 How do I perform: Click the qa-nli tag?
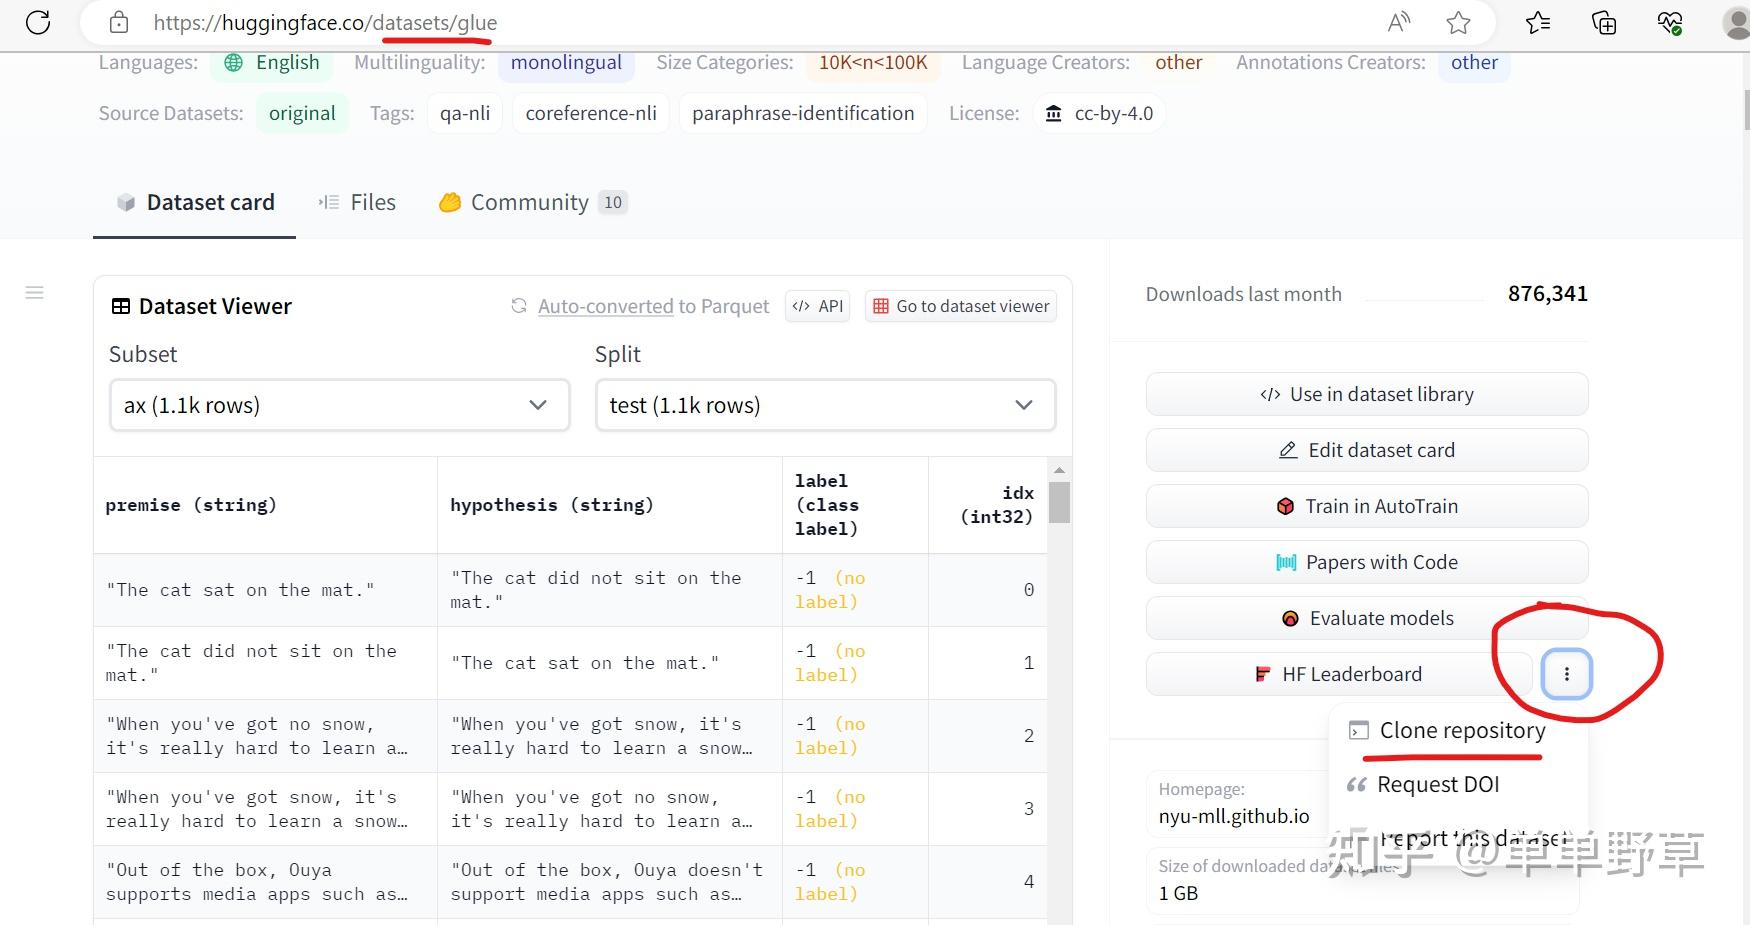(x=465, y=113)
